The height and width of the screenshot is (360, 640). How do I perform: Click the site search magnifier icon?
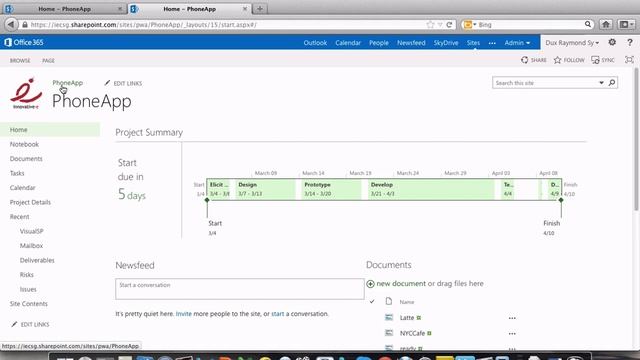coord(612,83)
